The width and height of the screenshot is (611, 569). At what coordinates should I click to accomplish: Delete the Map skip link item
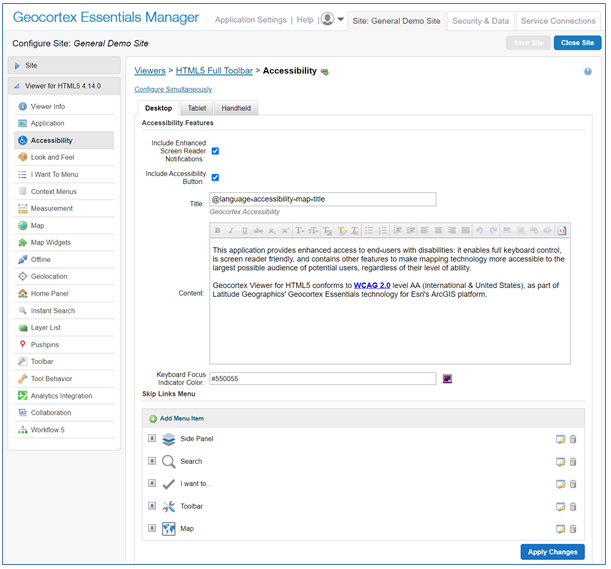coord(573,529)
